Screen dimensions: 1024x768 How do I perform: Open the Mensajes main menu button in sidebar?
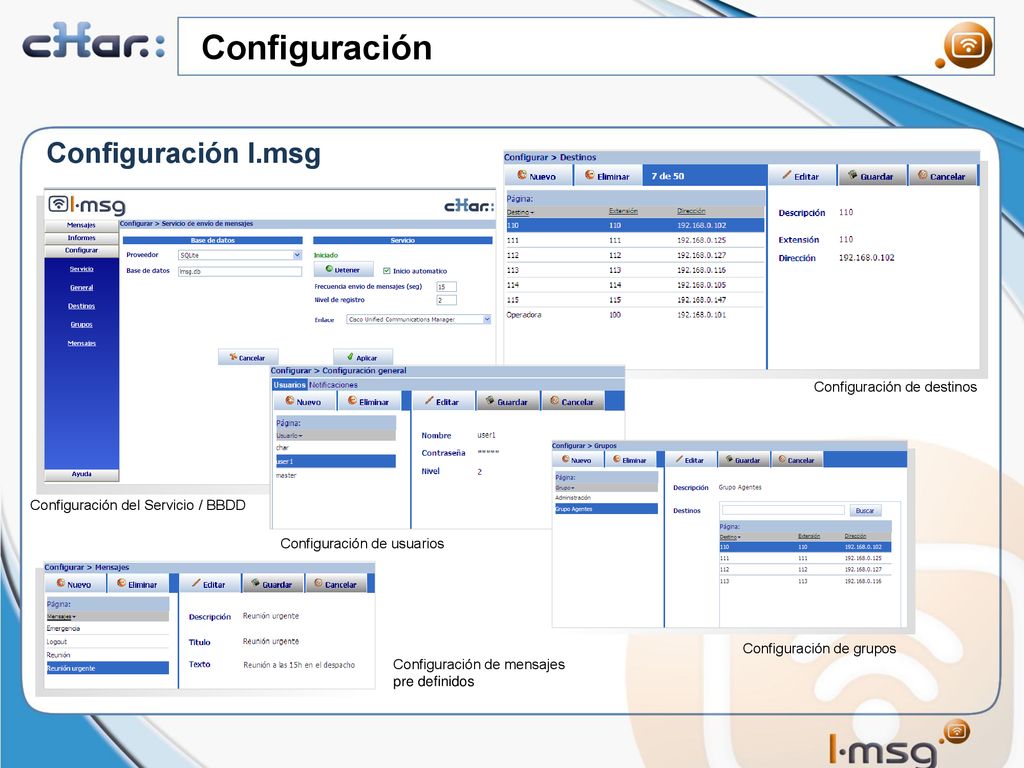(x=81, y=225)
